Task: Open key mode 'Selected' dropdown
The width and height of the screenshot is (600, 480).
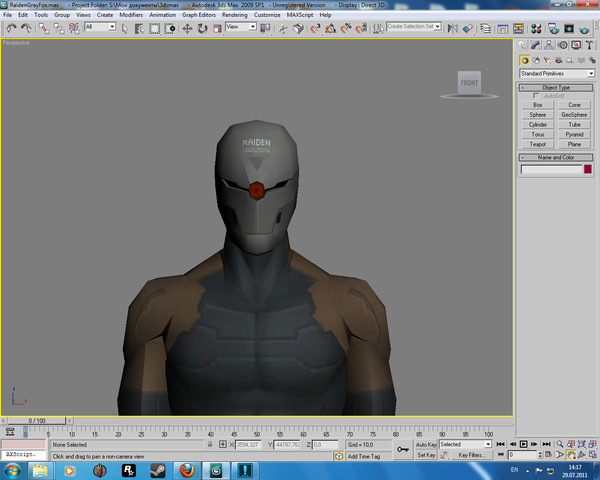Action: tap(465, 444)
